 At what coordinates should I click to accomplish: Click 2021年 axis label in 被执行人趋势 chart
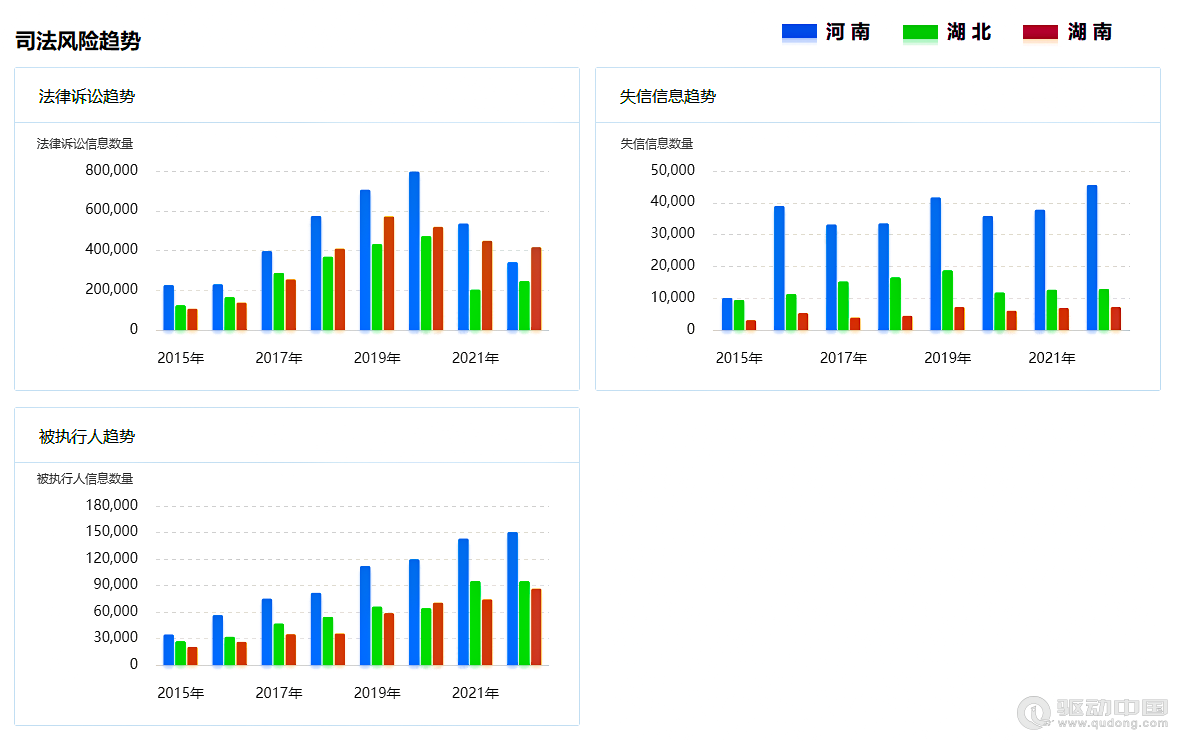[x=475, y=693]
